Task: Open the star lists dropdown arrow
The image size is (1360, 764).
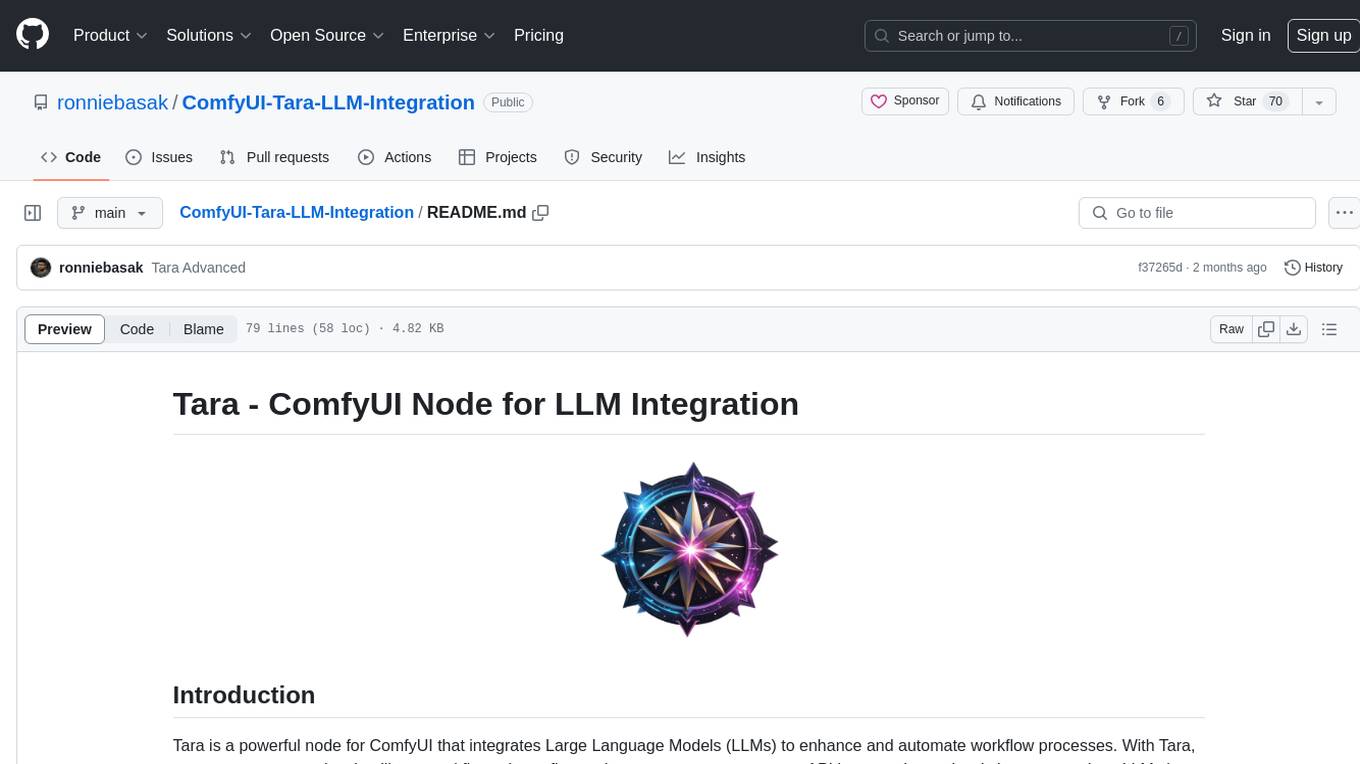Action: tap(1319, 102)
